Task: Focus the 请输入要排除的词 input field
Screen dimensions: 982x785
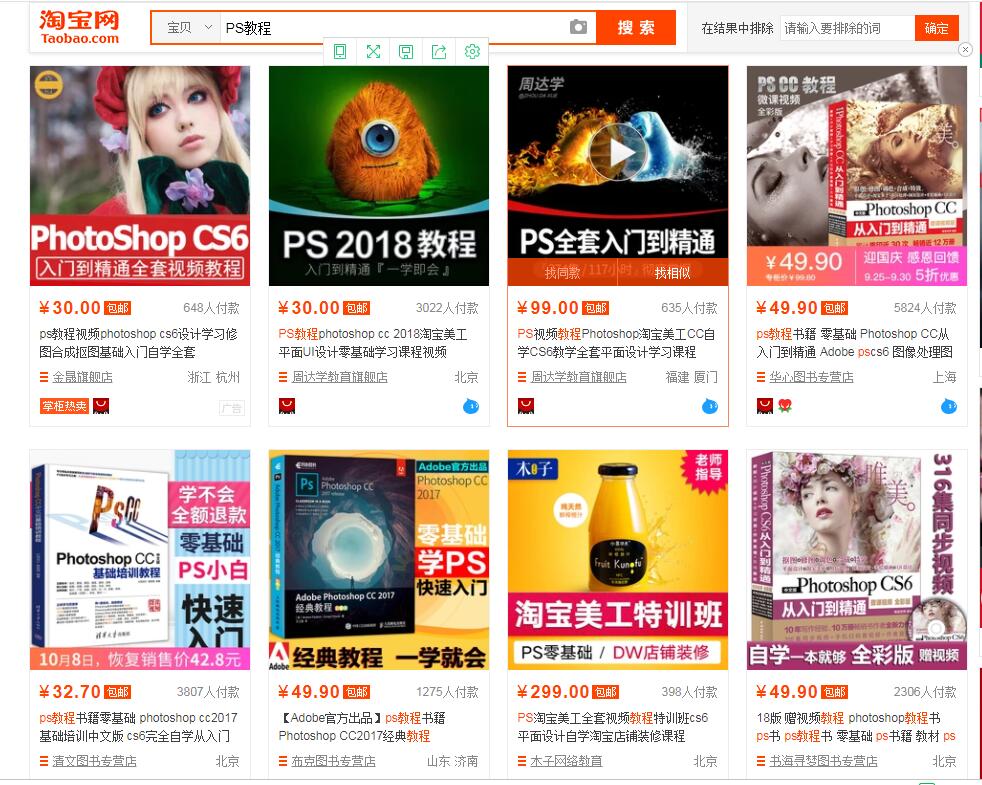Action: point(847,28)
